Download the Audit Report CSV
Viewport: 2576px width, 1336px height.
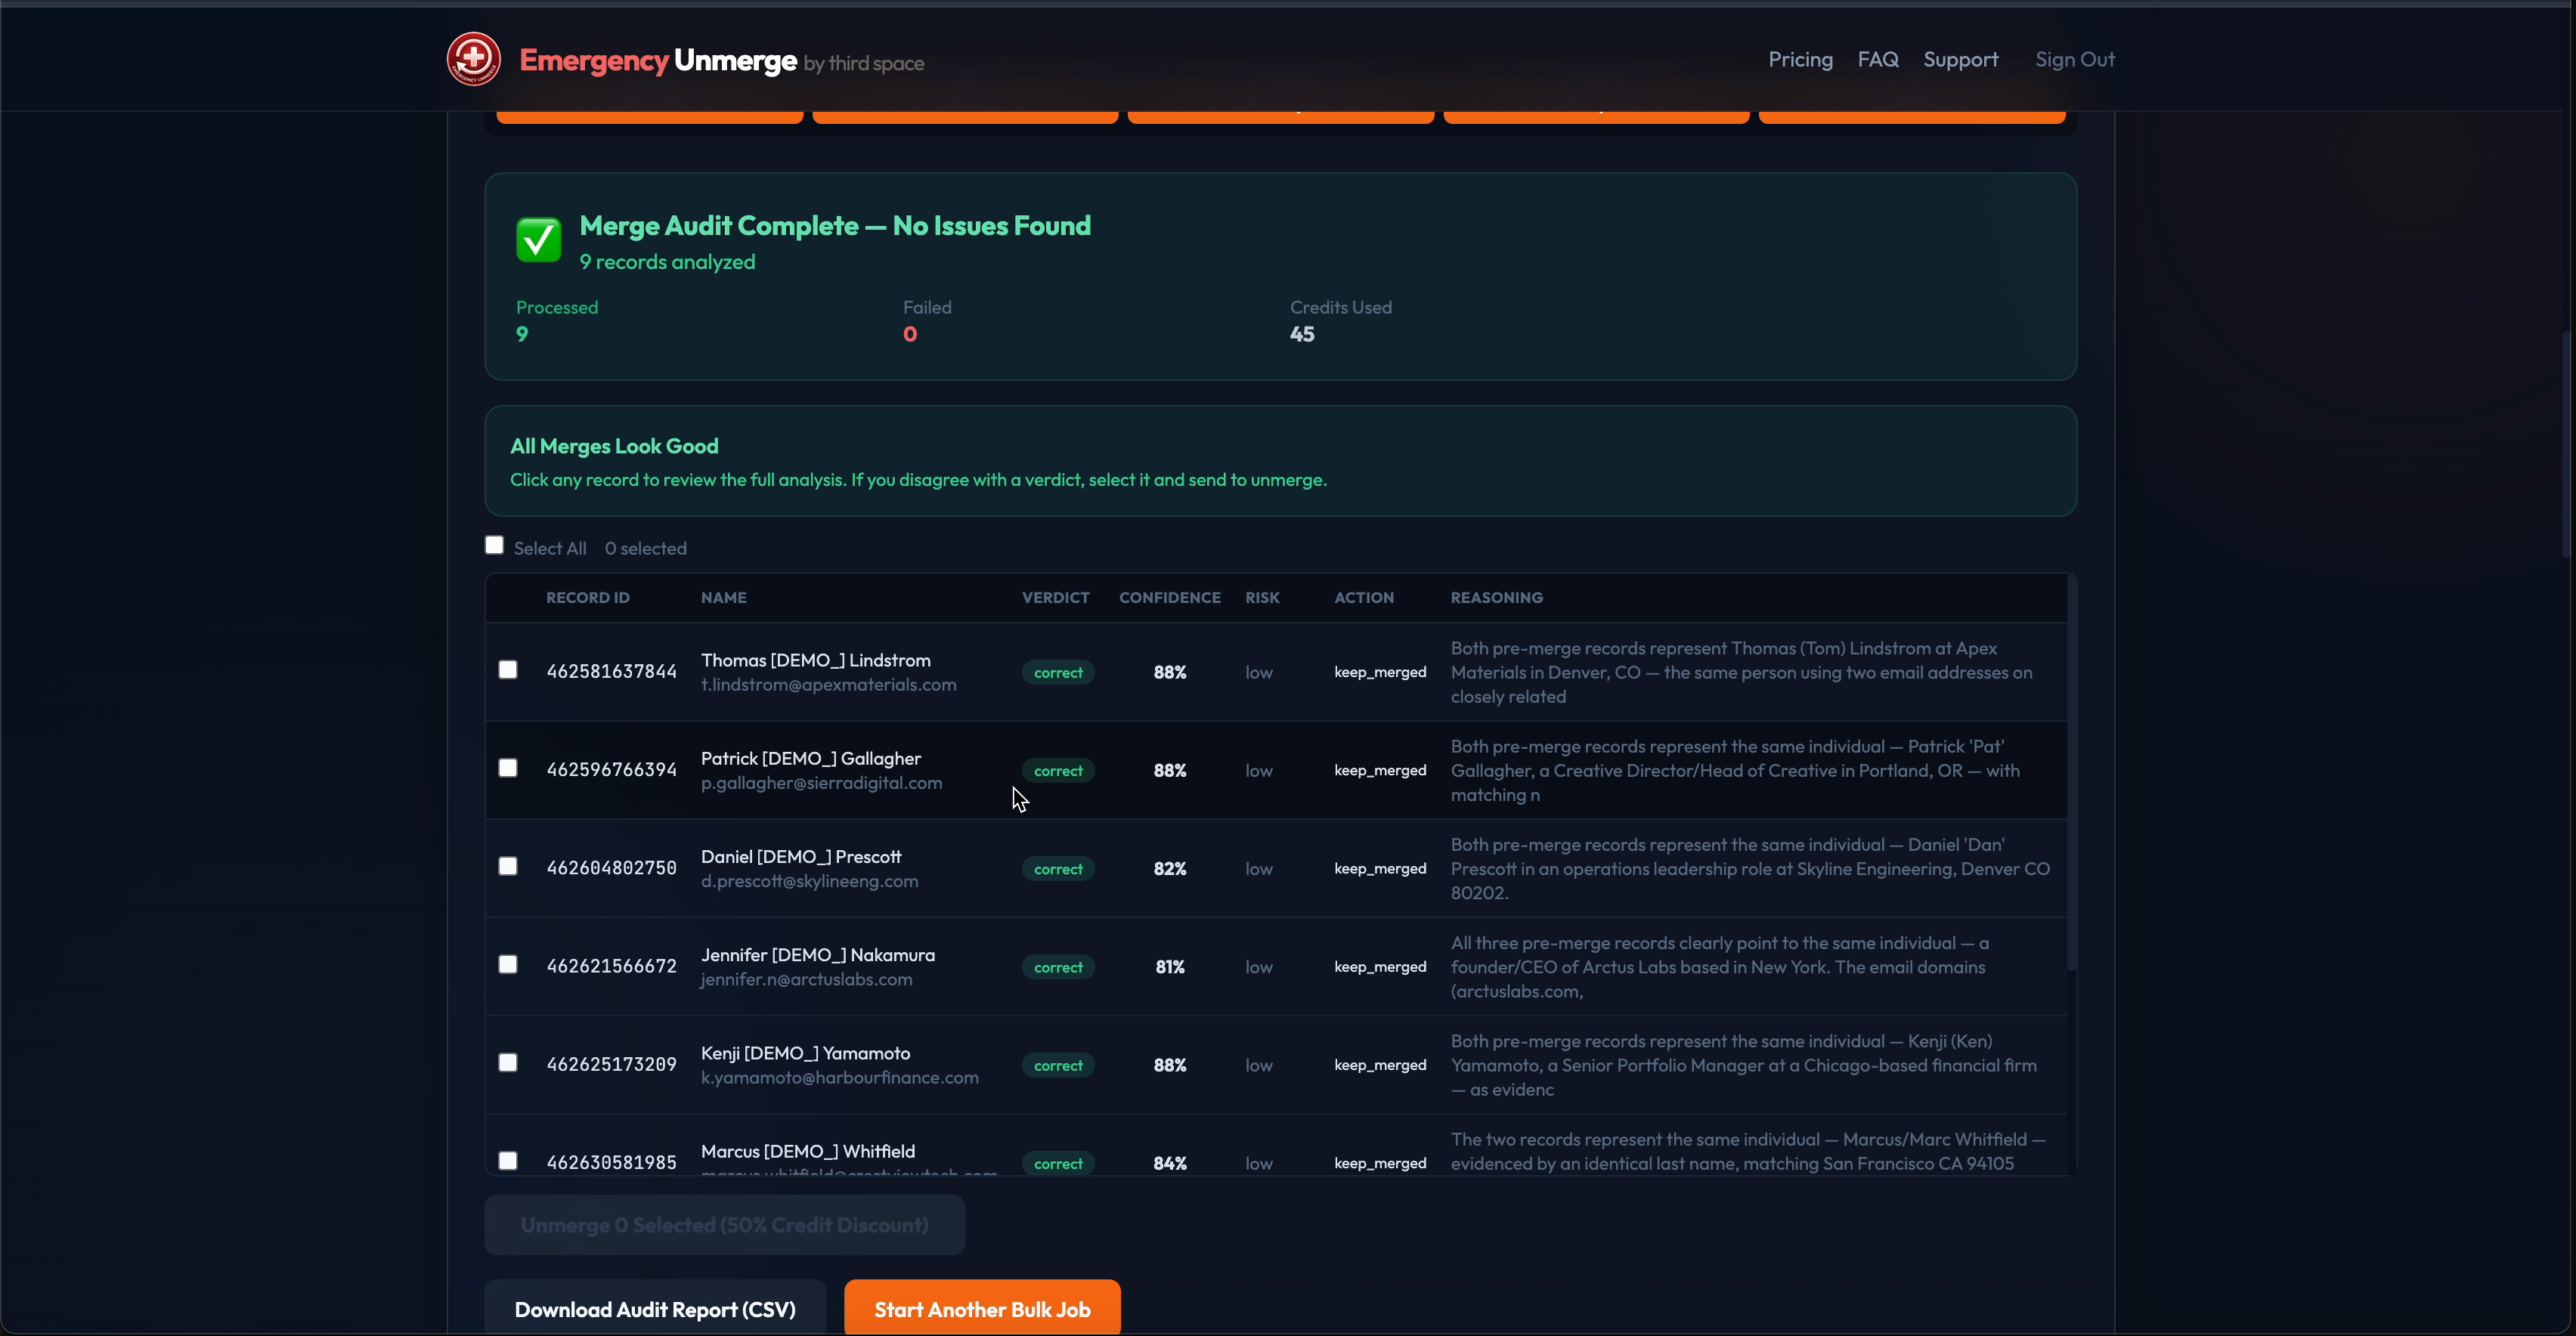(655, 1309)
